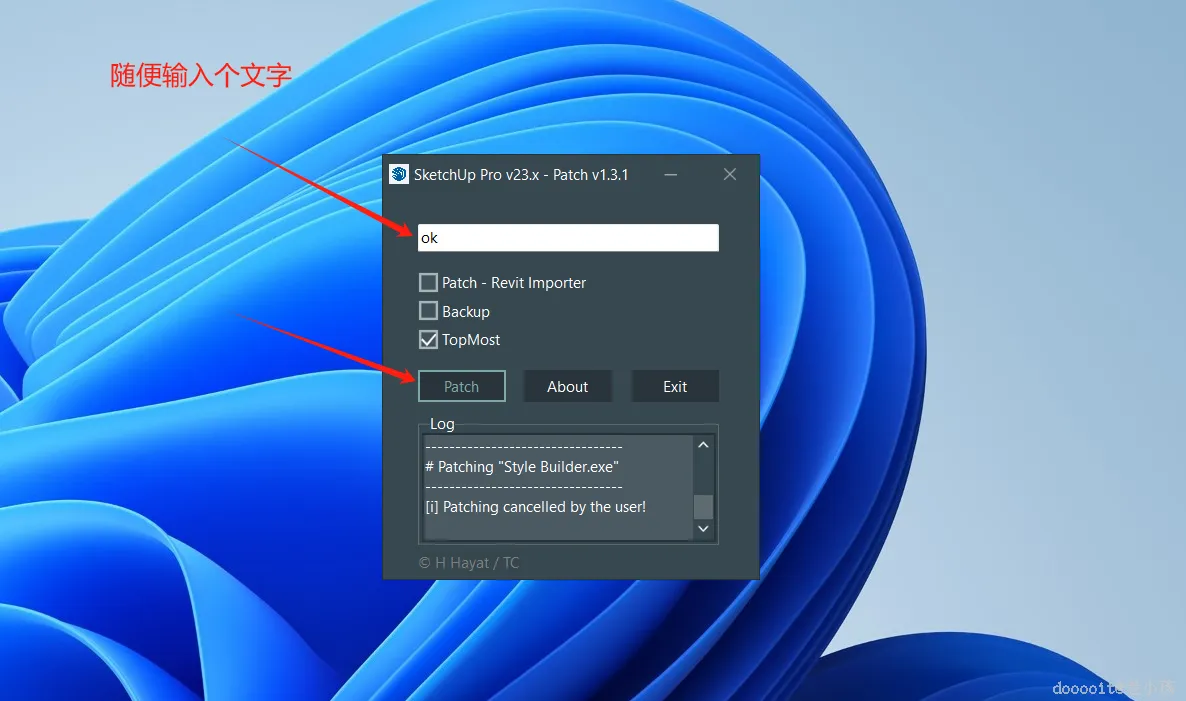
Task: Open the About button
Action: tap(567, 386)
